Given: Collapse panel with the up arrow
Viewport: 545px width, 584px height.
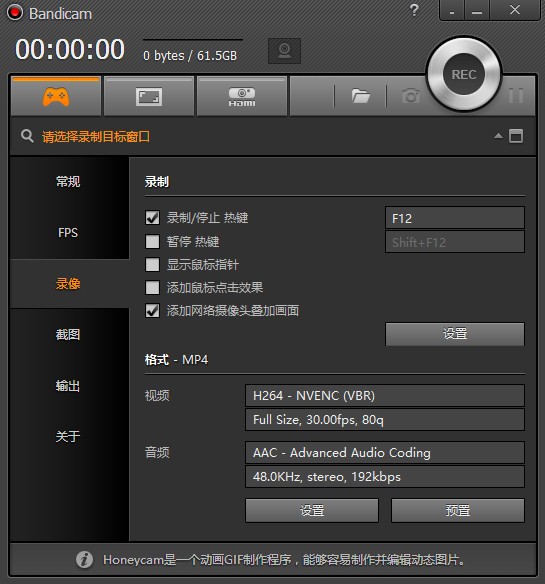Looking at the screenshot, I should 498,136.
